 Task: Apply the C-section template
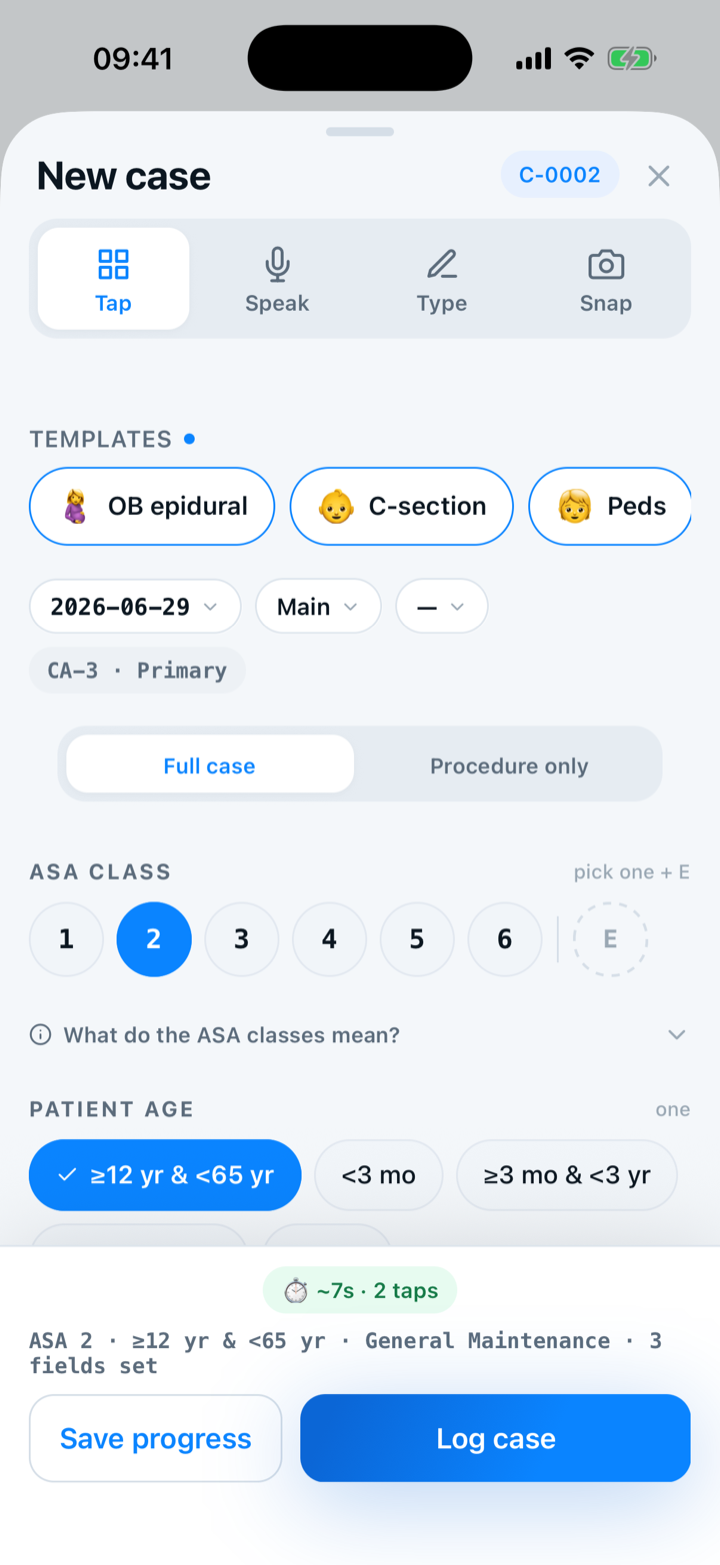point(401,506)
